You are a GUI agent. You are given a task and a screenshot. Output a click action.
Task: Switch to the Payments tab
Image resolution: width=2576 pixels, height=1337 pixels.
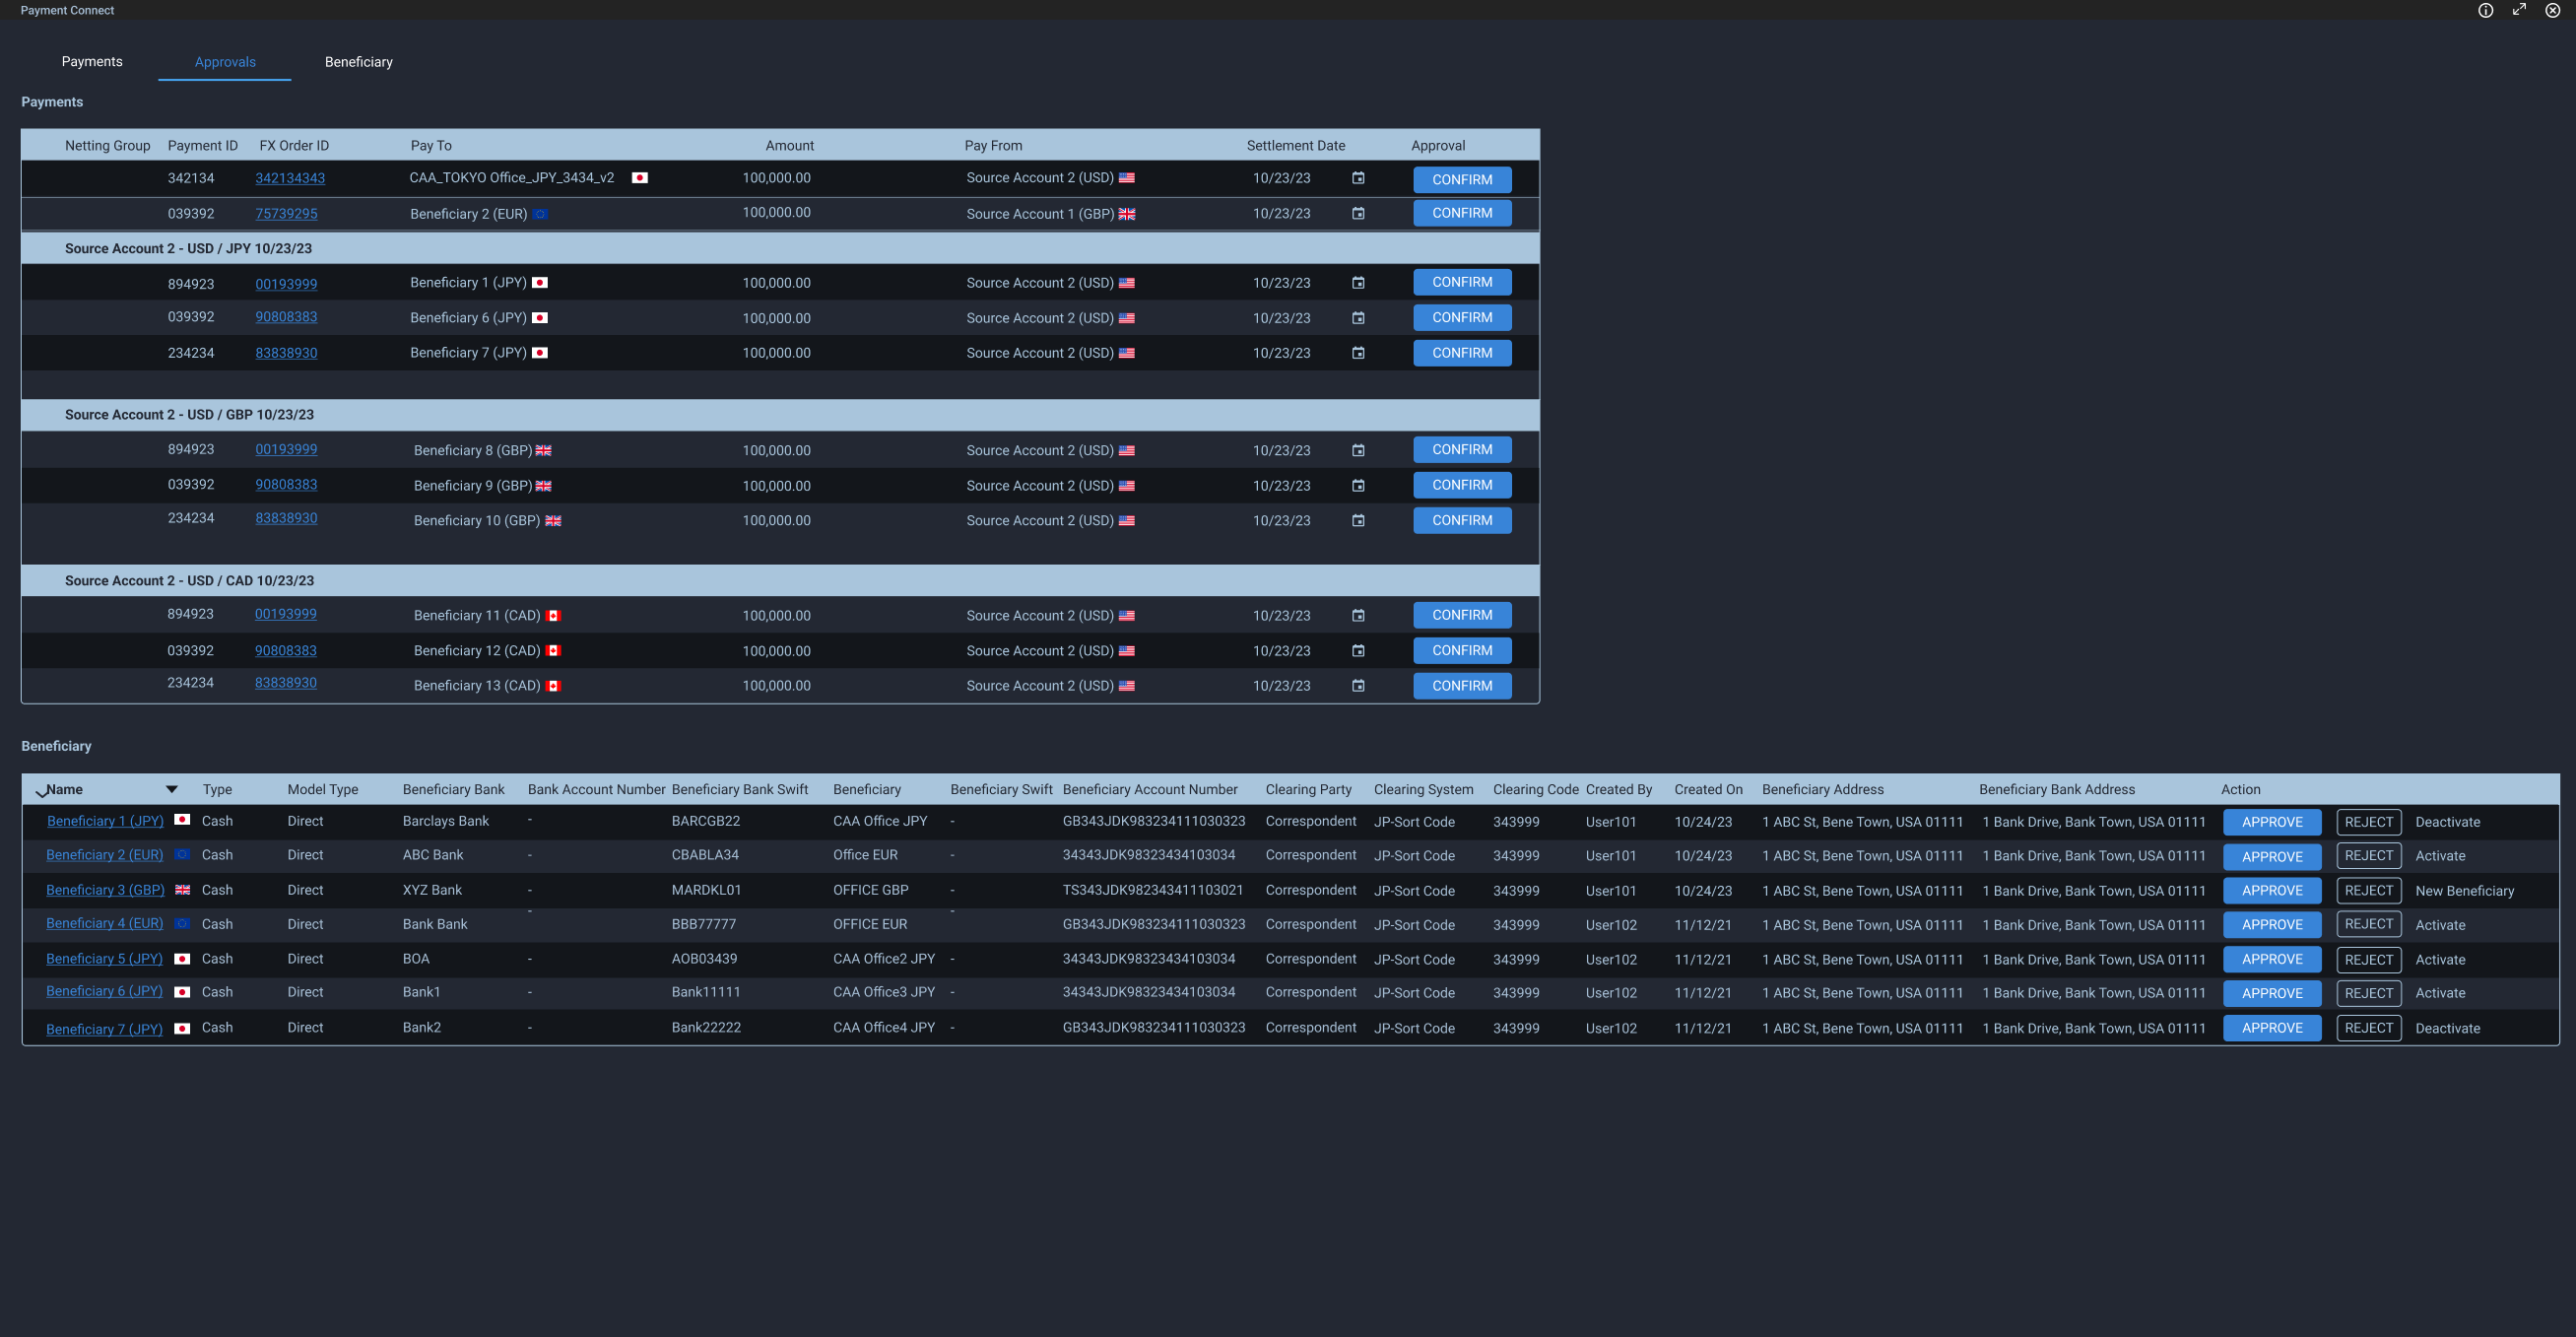point(92,61)
